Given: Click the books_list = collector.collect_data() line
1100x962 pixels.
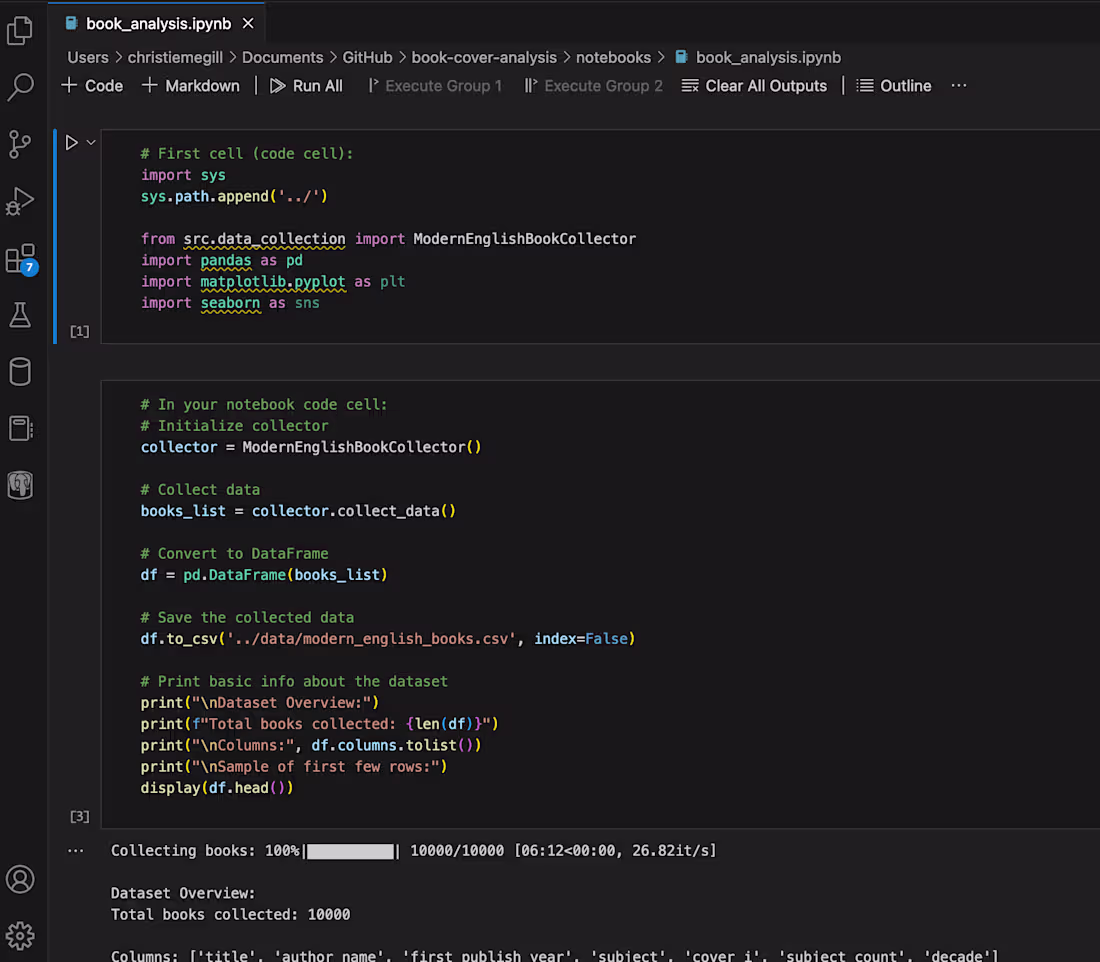Looking at the screenshot, I should [x=298, y=511].
